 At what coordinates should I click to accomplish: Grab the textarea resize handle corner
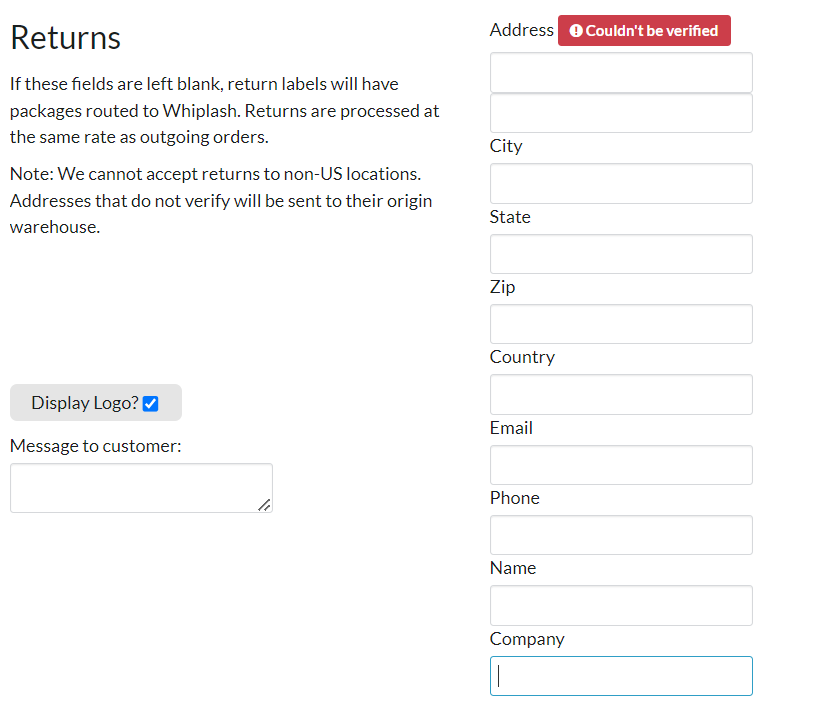[x=264, y=505]
